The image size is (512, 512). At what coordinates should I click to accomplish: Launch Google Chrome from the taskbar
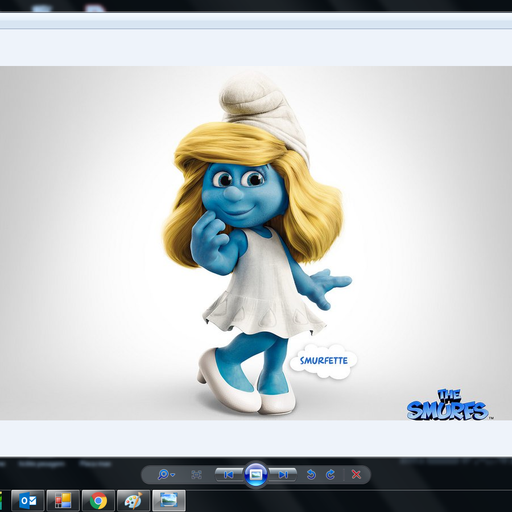click(x=98, y=501)
